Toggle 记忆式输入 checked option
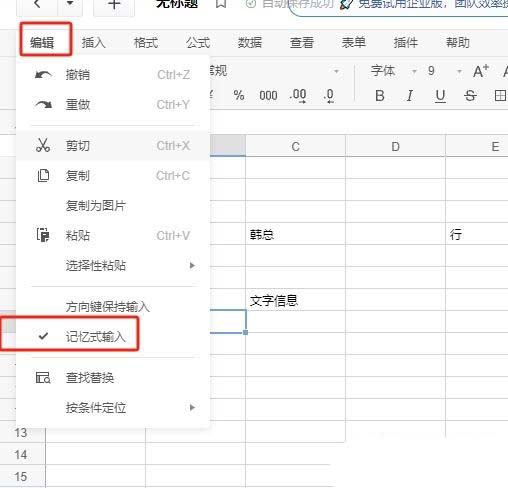Screen dimensions: 508x488 point(113,337)
